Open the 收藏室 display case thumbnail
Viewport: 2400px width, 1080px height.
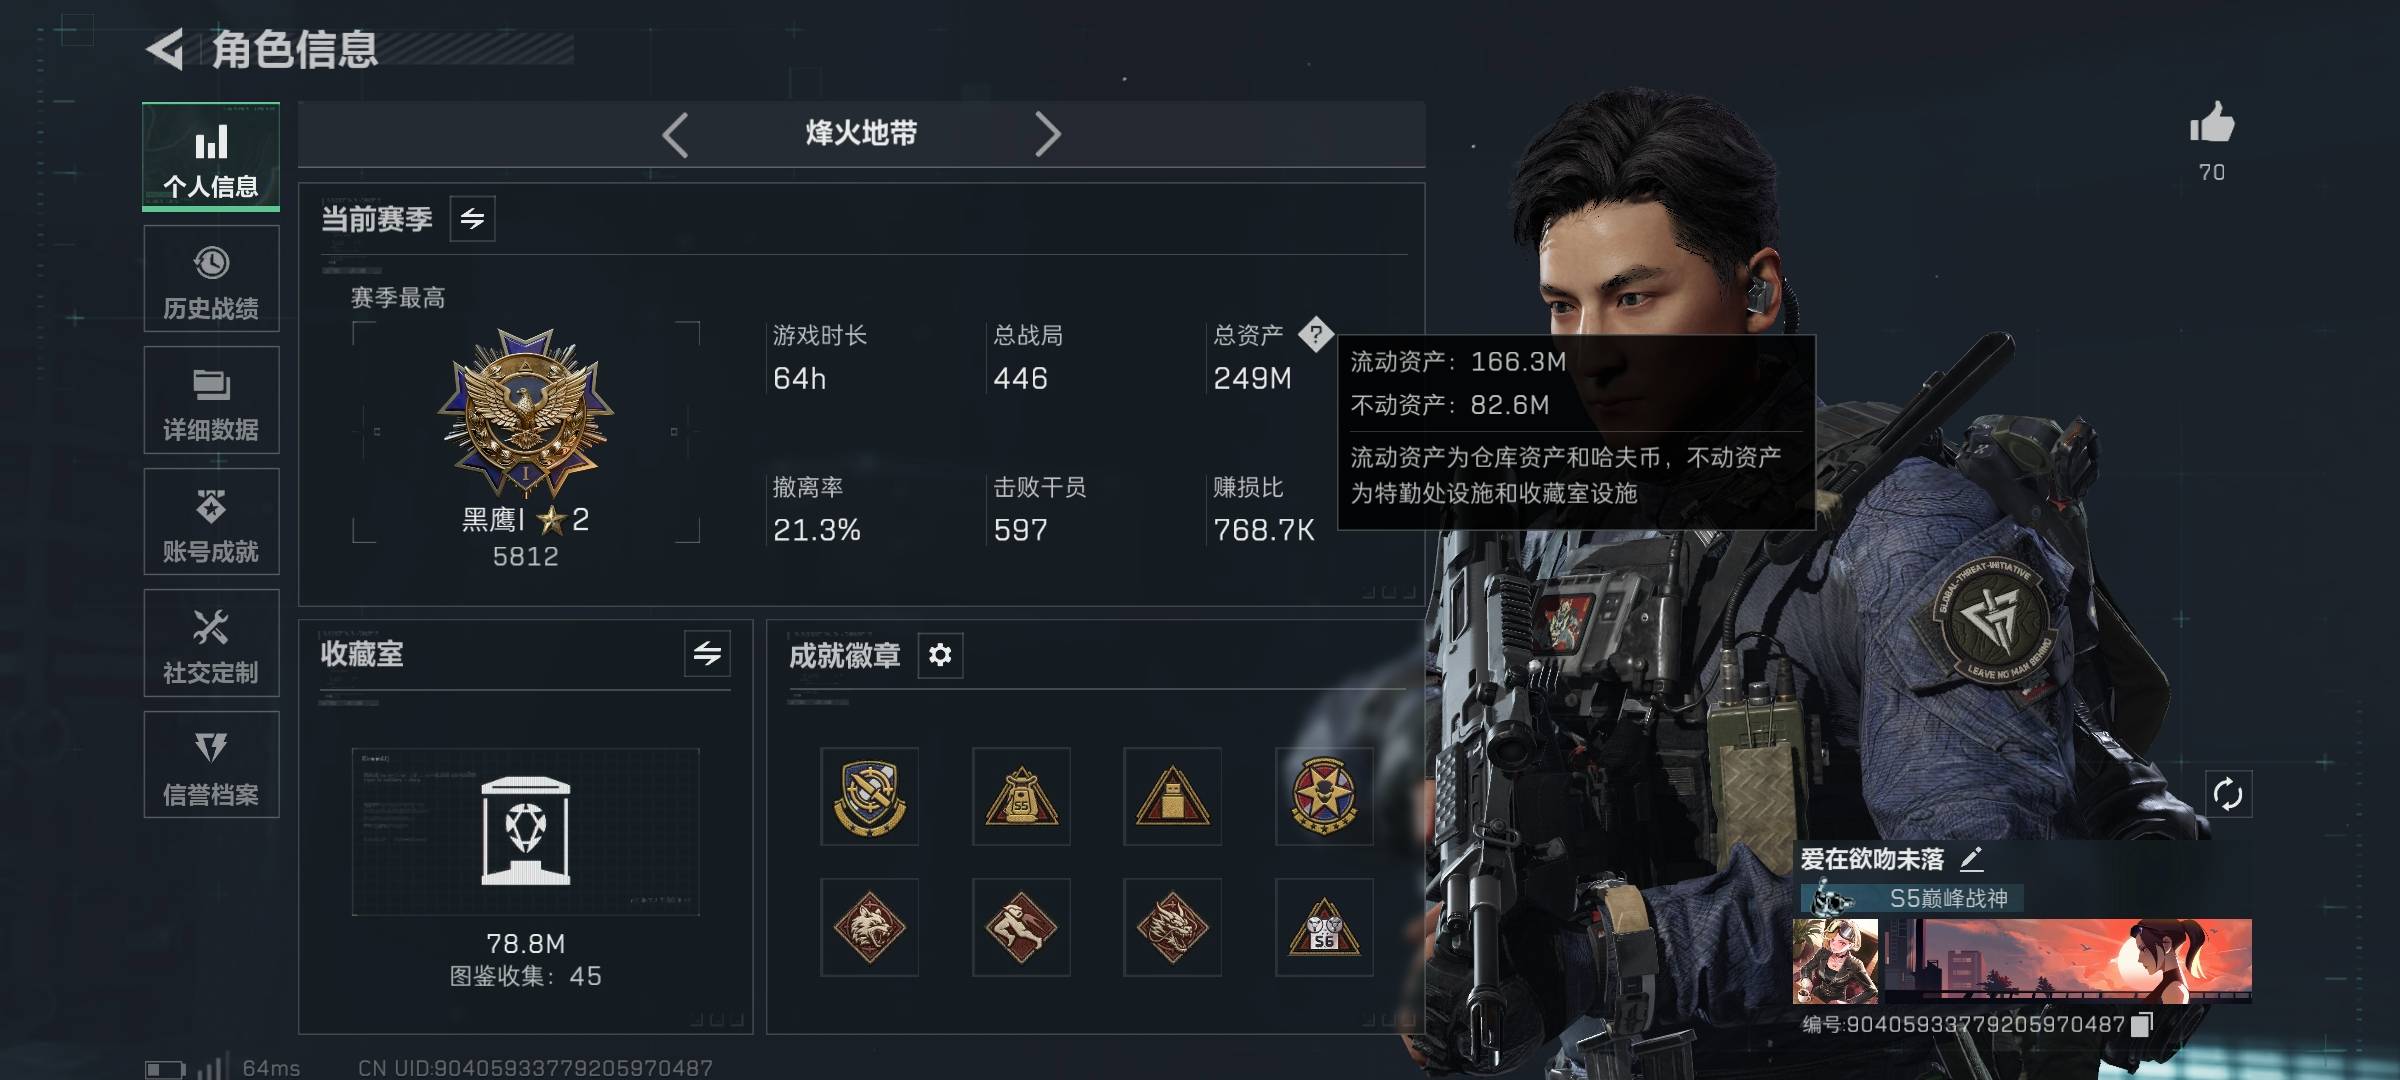click(525, 832)
